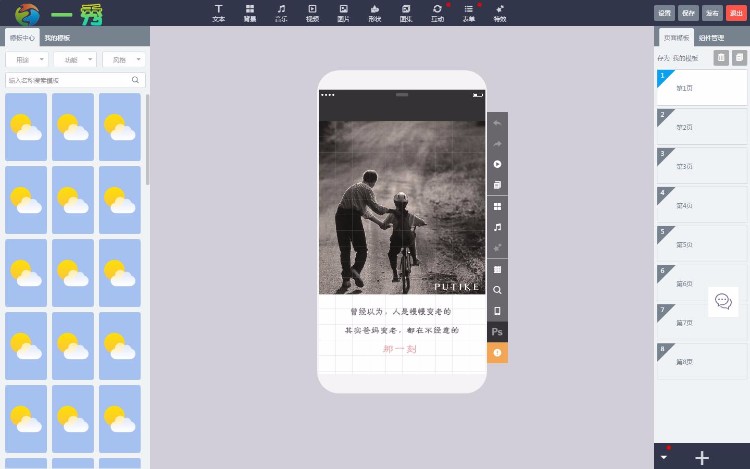Click the red 退出 exit button
The height and width of the screenshot is (469, 750).
pyautogui.click(x=736, y=13)
